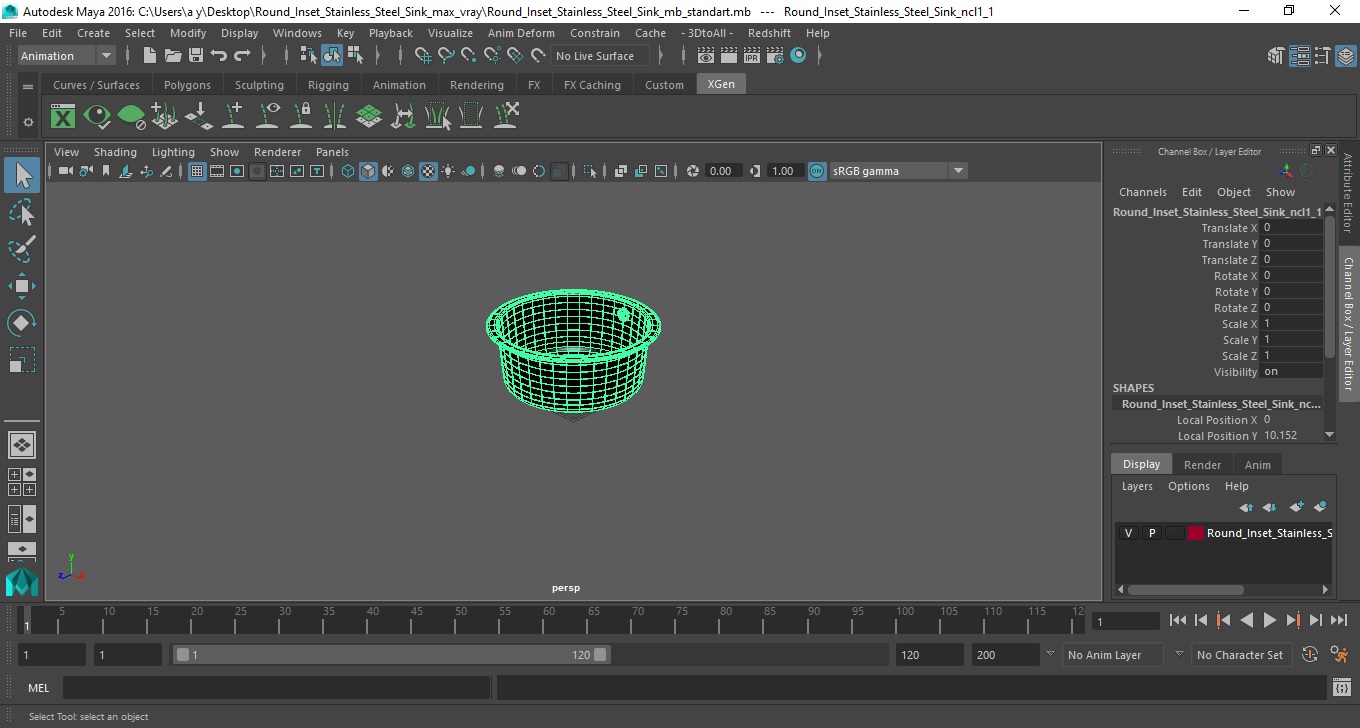Switch to the Rigging shelf tab
This screenshot has height=728, width=1360.
pos(328,85)
